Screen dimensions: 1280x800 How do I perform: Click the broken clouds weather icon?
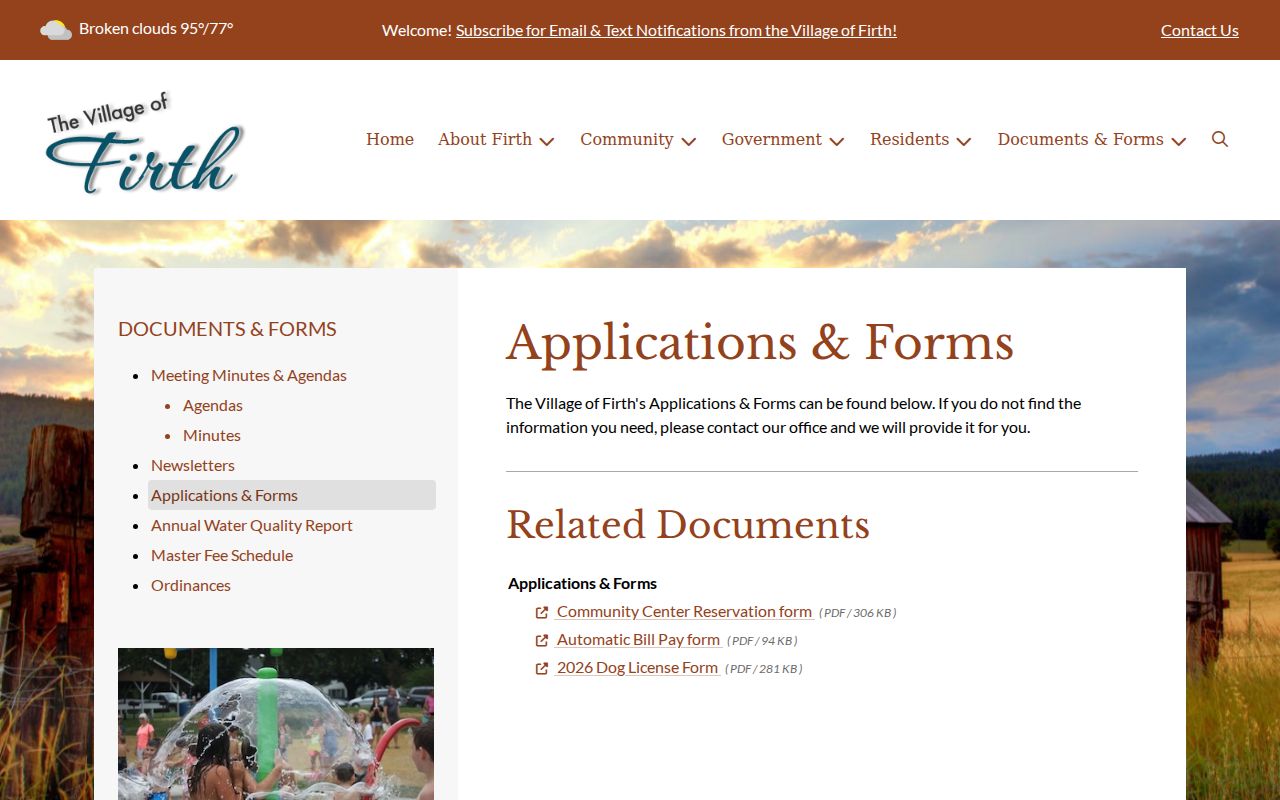56,30
